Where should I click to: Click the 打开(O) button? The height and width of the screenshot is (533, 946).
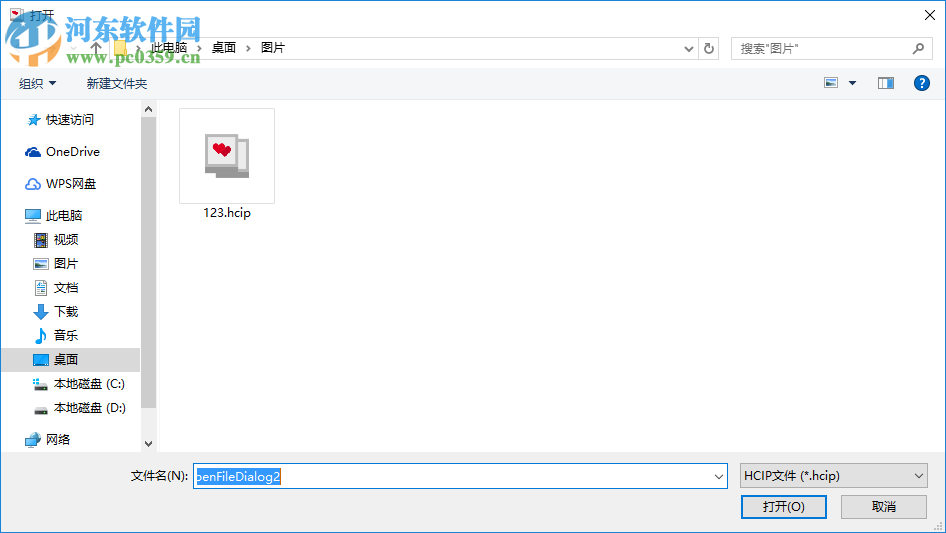click(x=784, y=506)
